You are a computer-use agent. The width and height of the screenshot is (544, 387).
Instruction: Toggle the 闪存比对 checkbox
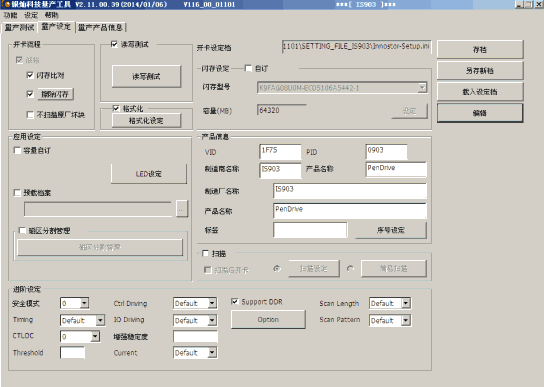[x=30, y=75]
